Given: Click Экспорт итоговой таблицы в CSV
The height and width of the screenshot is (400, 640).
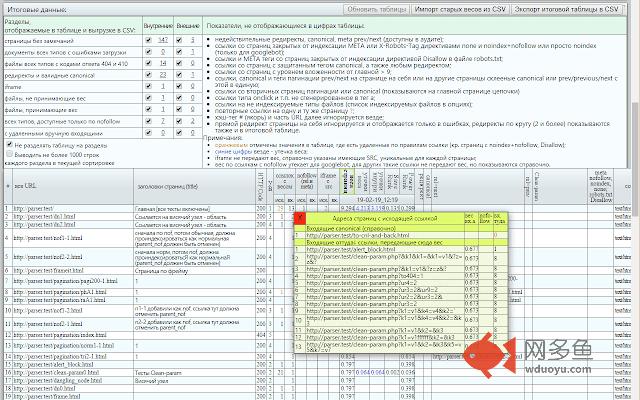Looking at the screenshot, I should pyautogui.click(x=564, y=8).
